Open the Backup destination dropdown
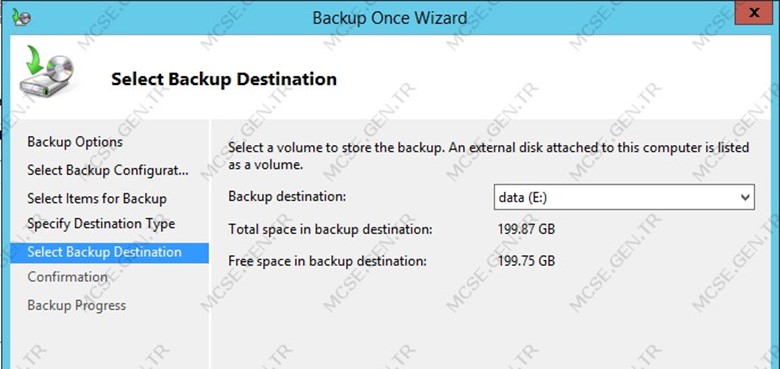 pos(624,197)
